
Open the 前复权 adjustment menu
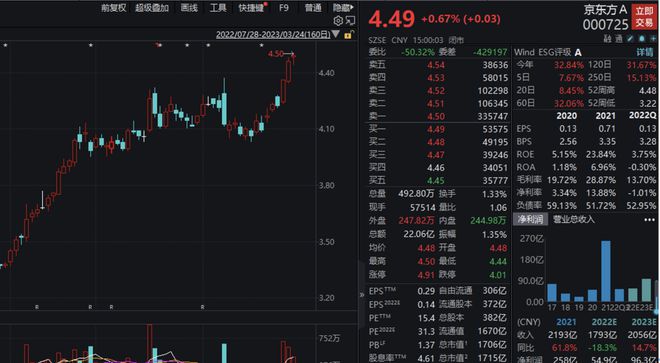[113, 8]
